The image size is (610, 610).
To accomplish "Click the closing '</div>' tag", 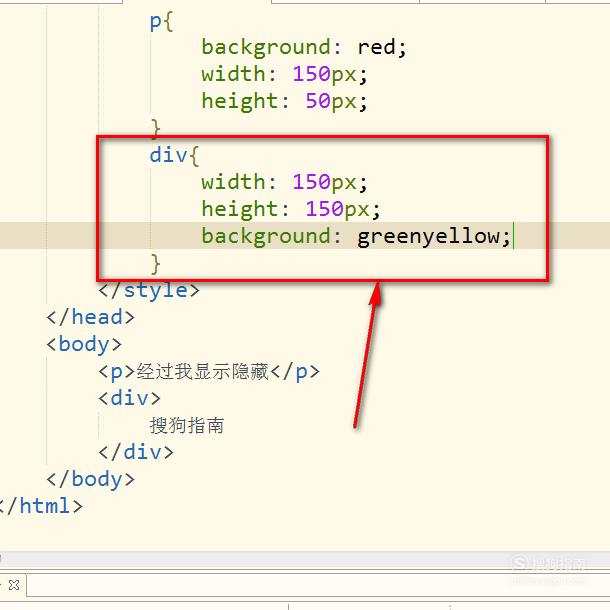I will pos(136,452).
